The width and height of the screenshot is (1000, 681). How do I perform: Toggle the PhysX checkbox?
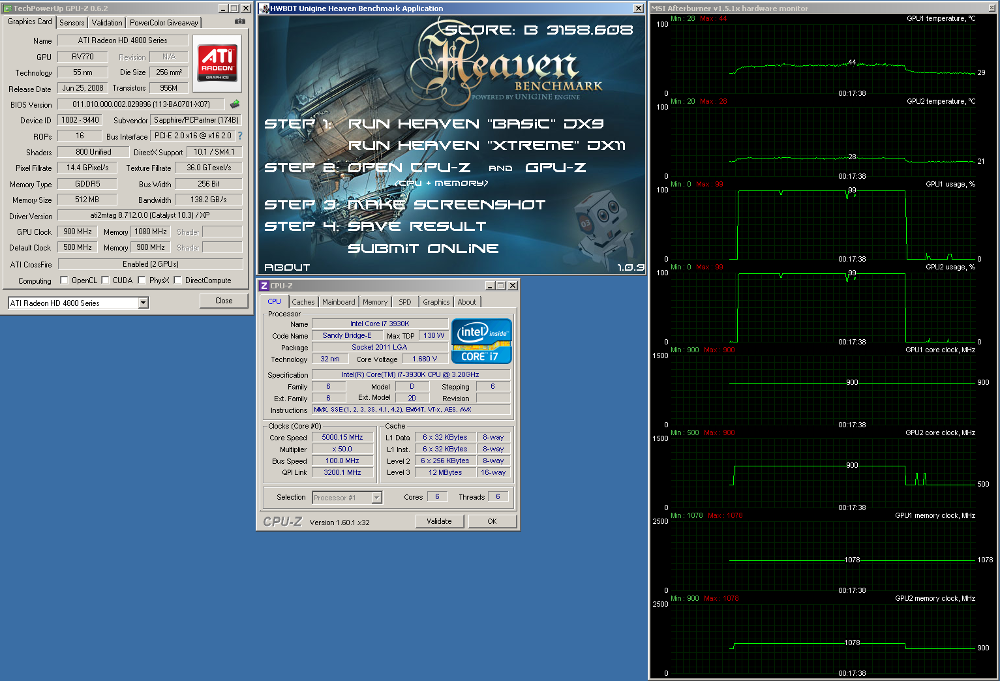pos(142,280)
